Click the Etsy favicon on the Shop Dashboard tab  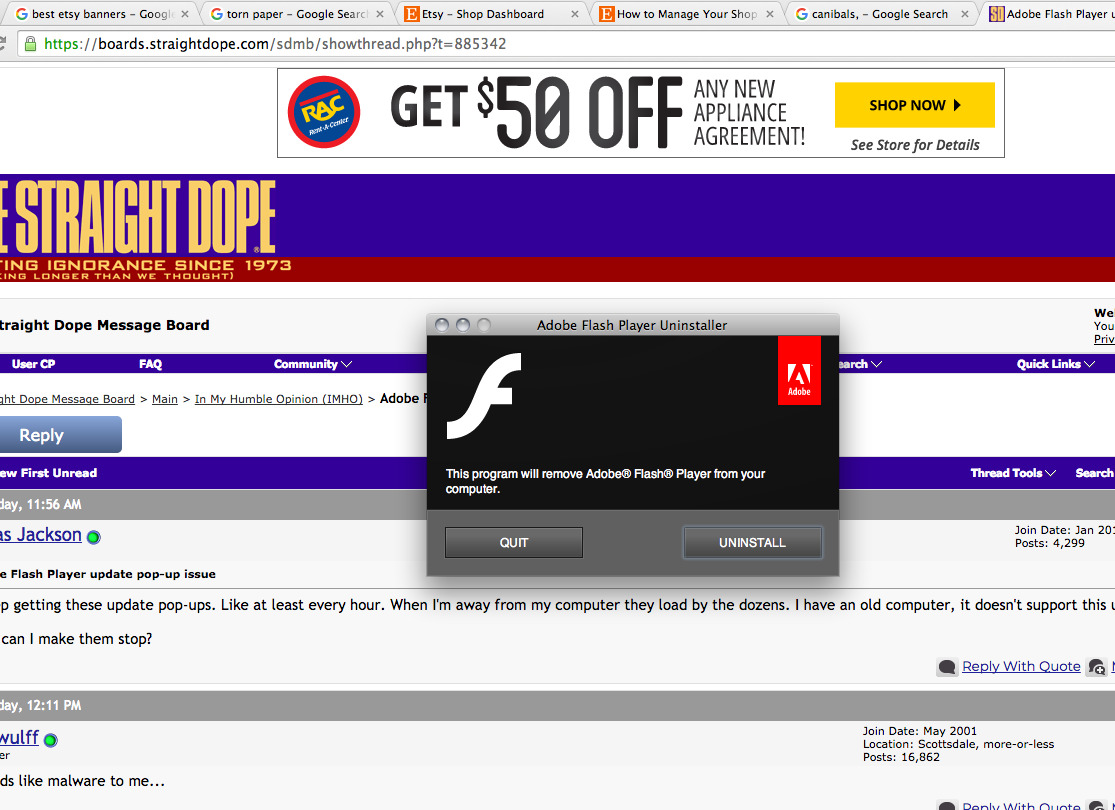click(x=412, y=14)
